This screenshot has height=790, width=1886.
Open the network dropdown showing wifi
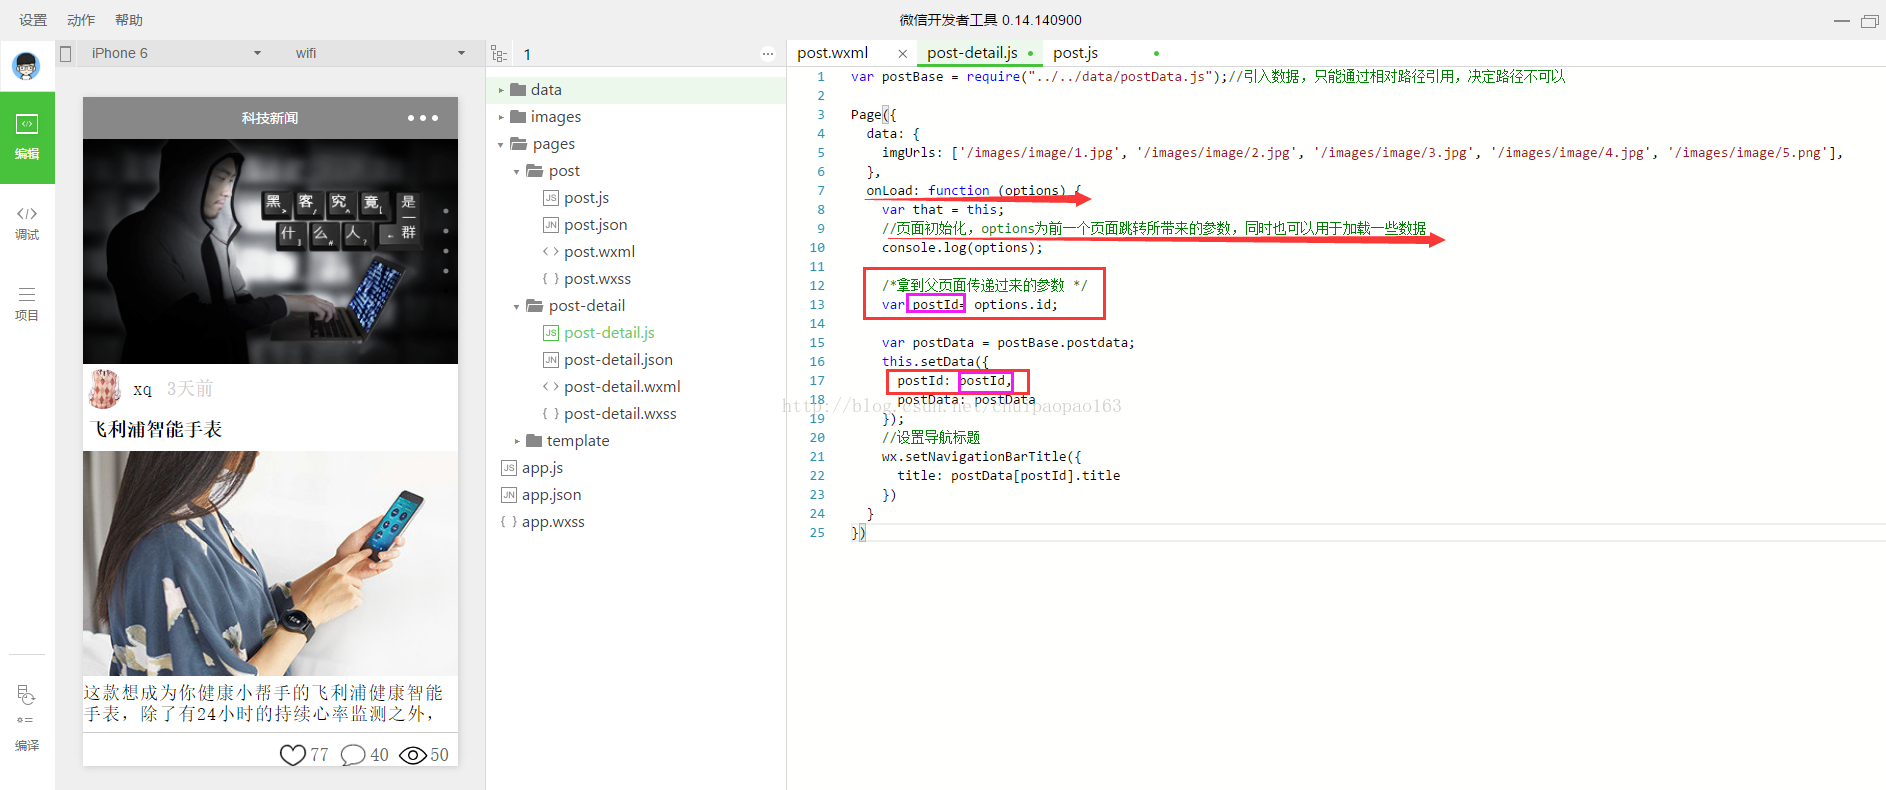[380, 54]
